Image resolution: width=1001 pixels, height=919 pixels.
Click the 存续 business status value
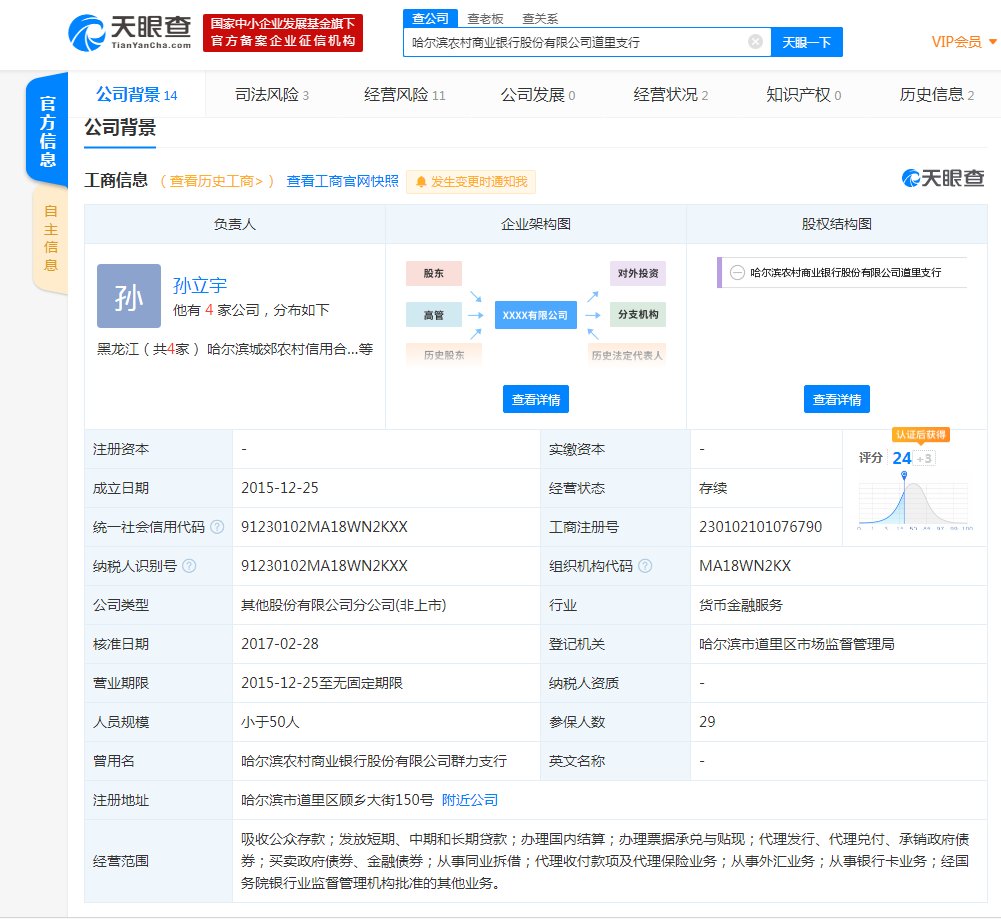click(713, 488)
